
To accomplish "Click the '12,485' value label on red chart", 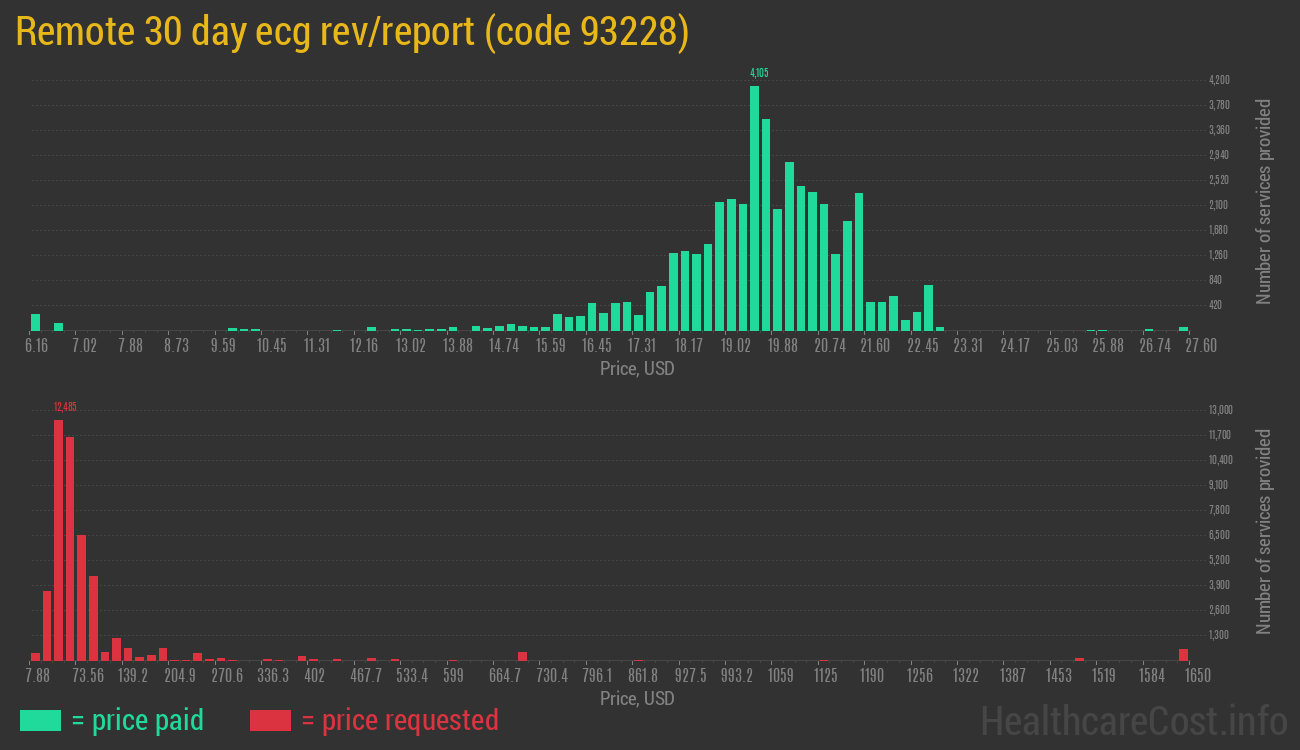I will click(x=67, y=406).
